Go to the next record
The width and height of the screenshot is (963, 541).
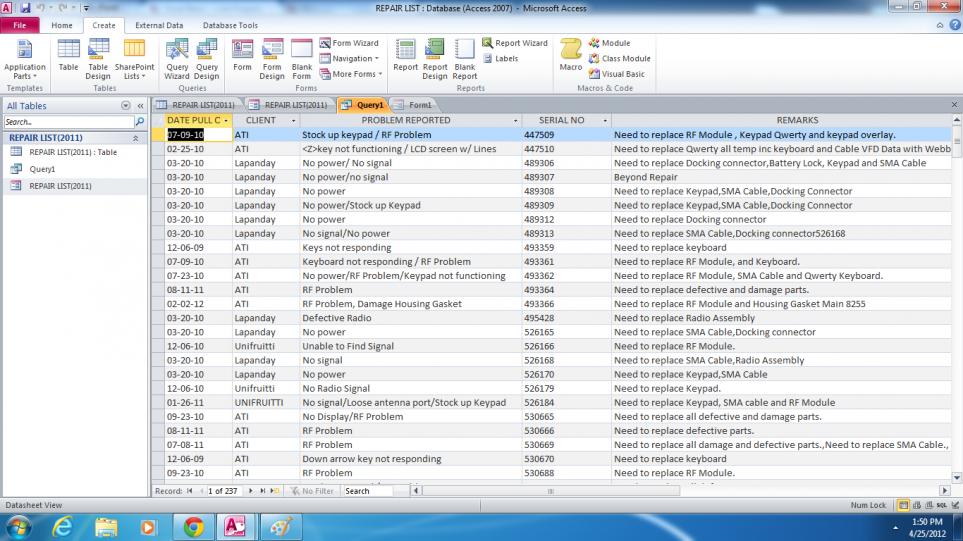coord(252,491)
